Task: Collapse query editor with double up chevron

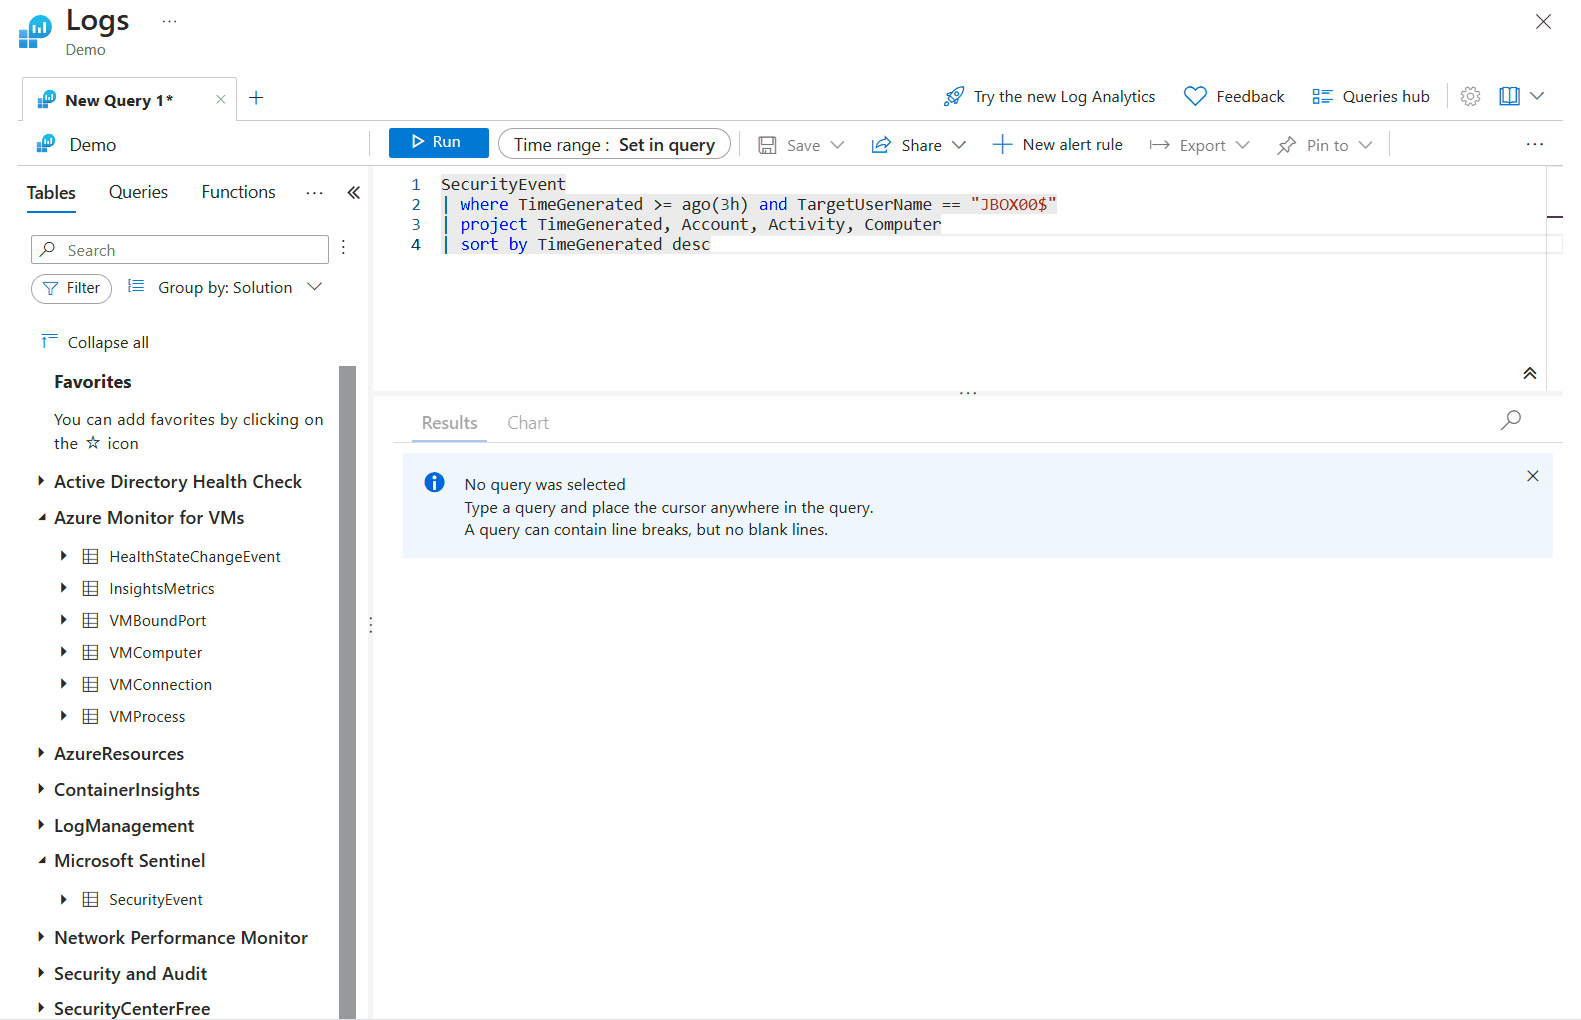Action: click(x=1529, y=373)
